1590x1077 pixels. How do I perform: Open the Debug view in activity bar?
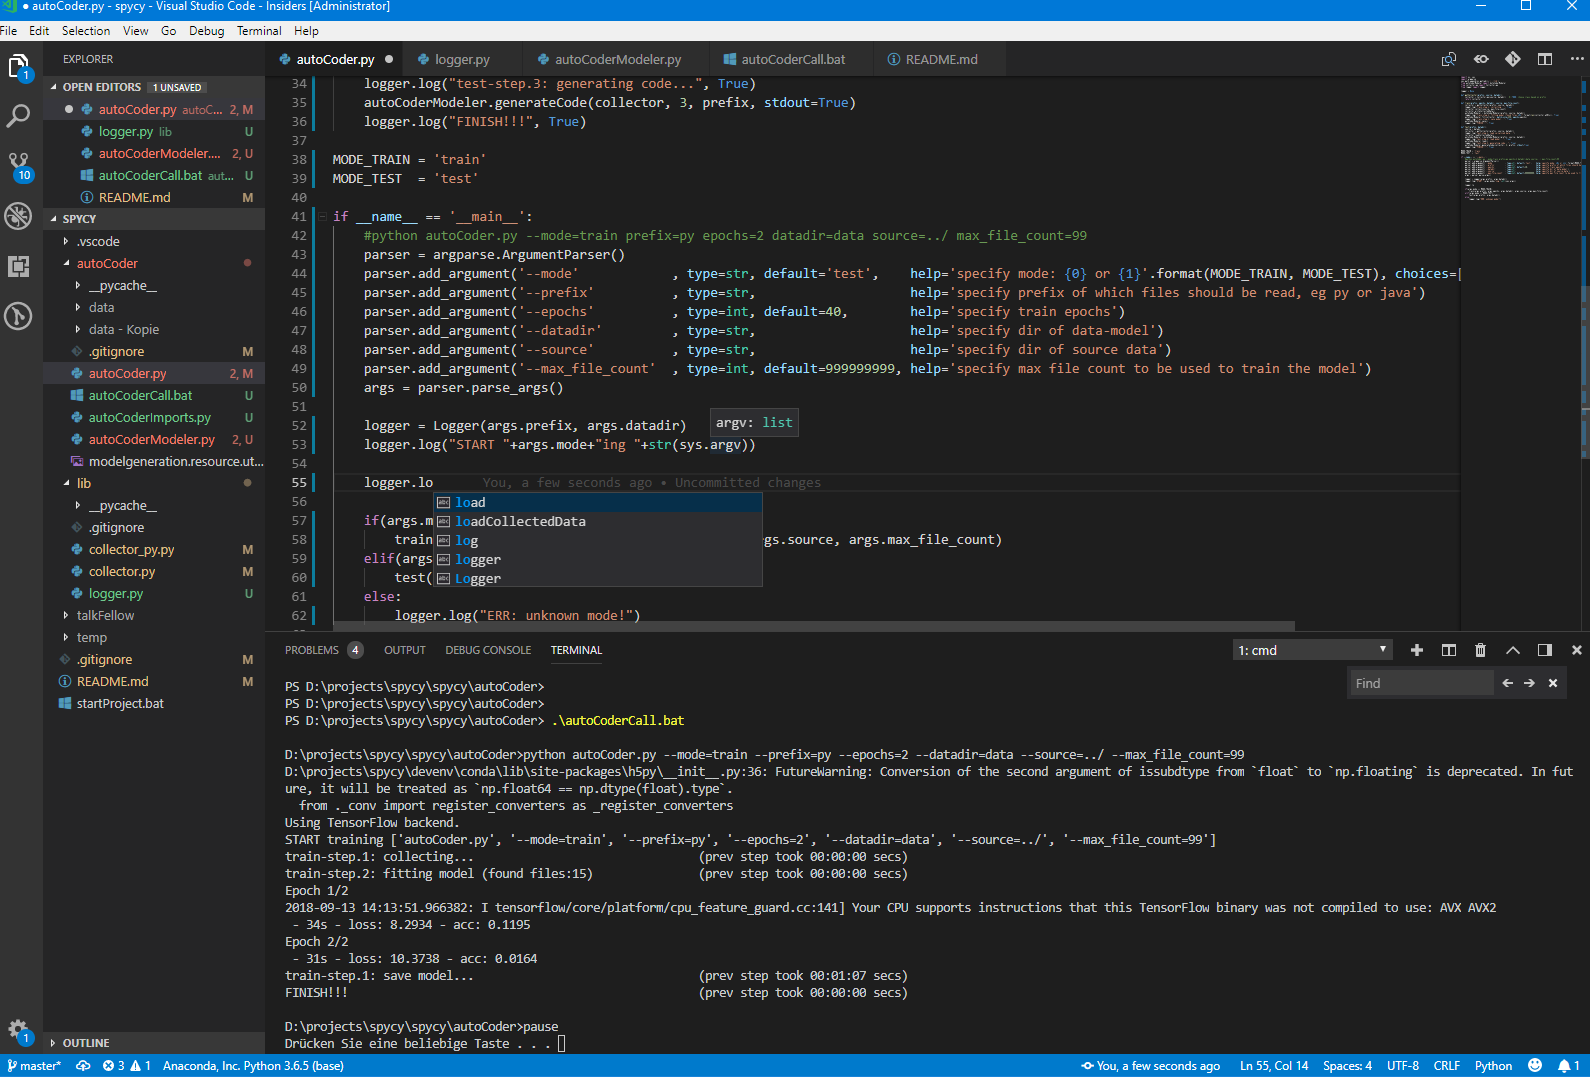click(x=19, y=216)
